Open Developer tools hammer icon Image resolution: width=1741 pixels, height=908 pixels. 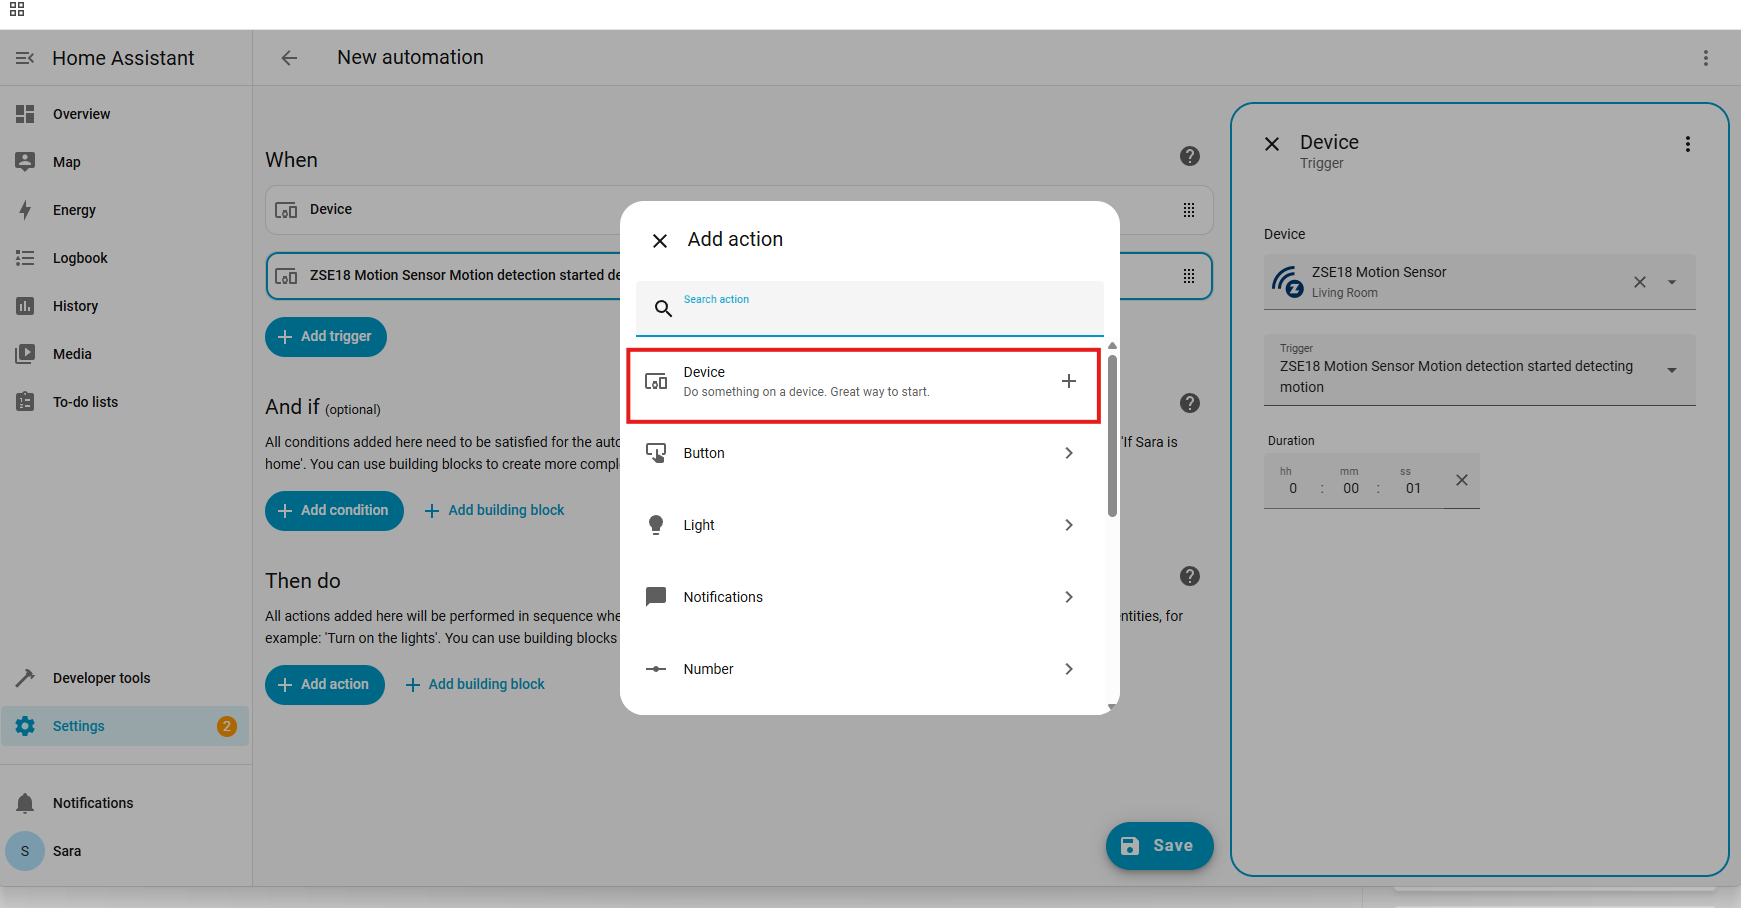tap(25, 678)
